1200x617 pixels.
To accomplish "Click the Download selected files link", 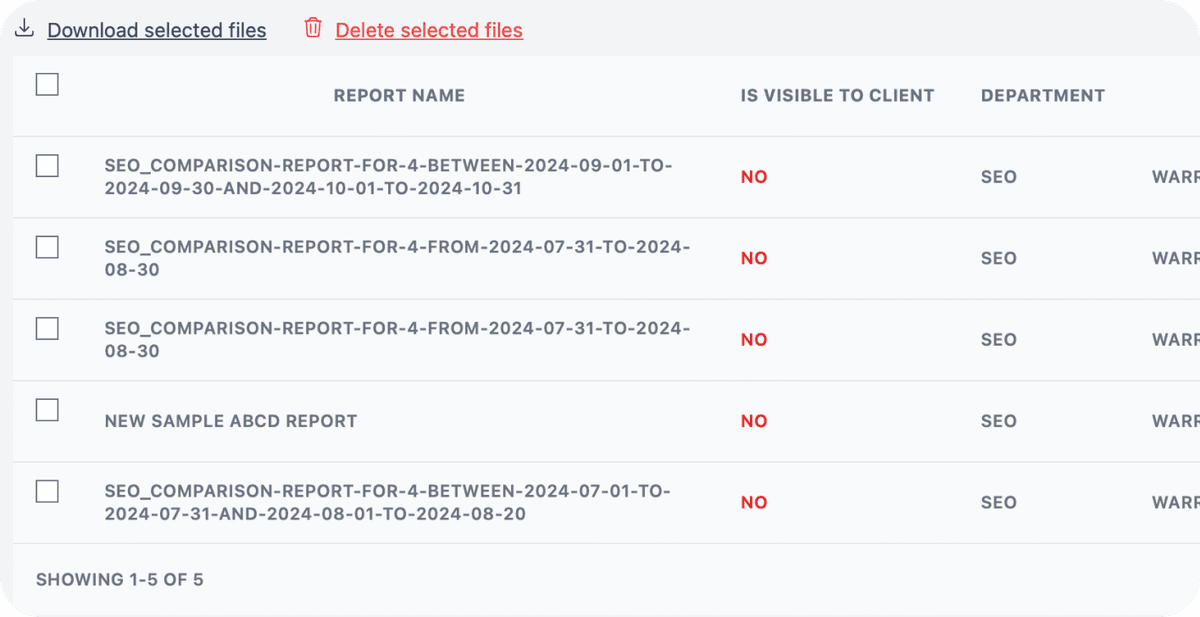I will tap(157, 31).
